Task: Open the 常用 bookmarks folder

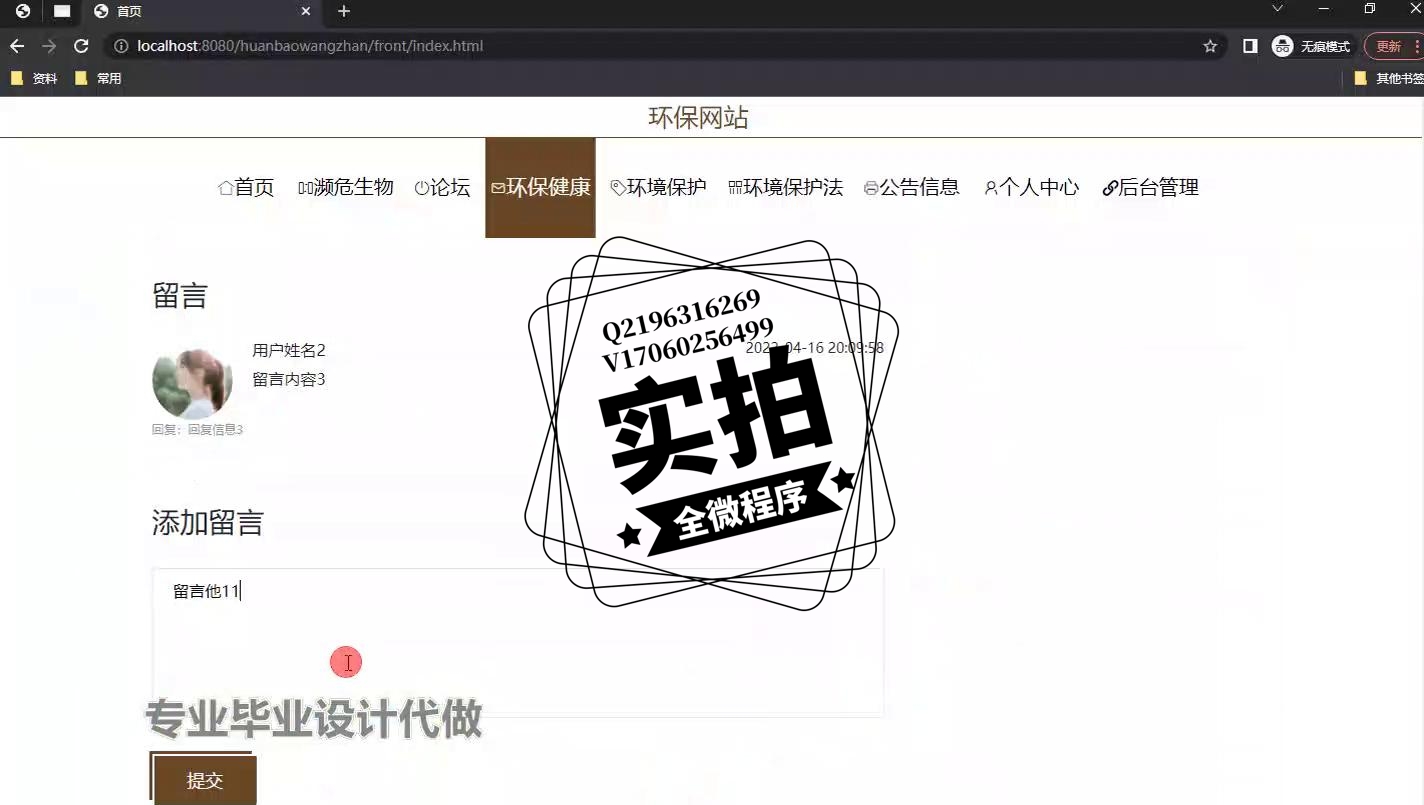Action: [x=98, y=78]
